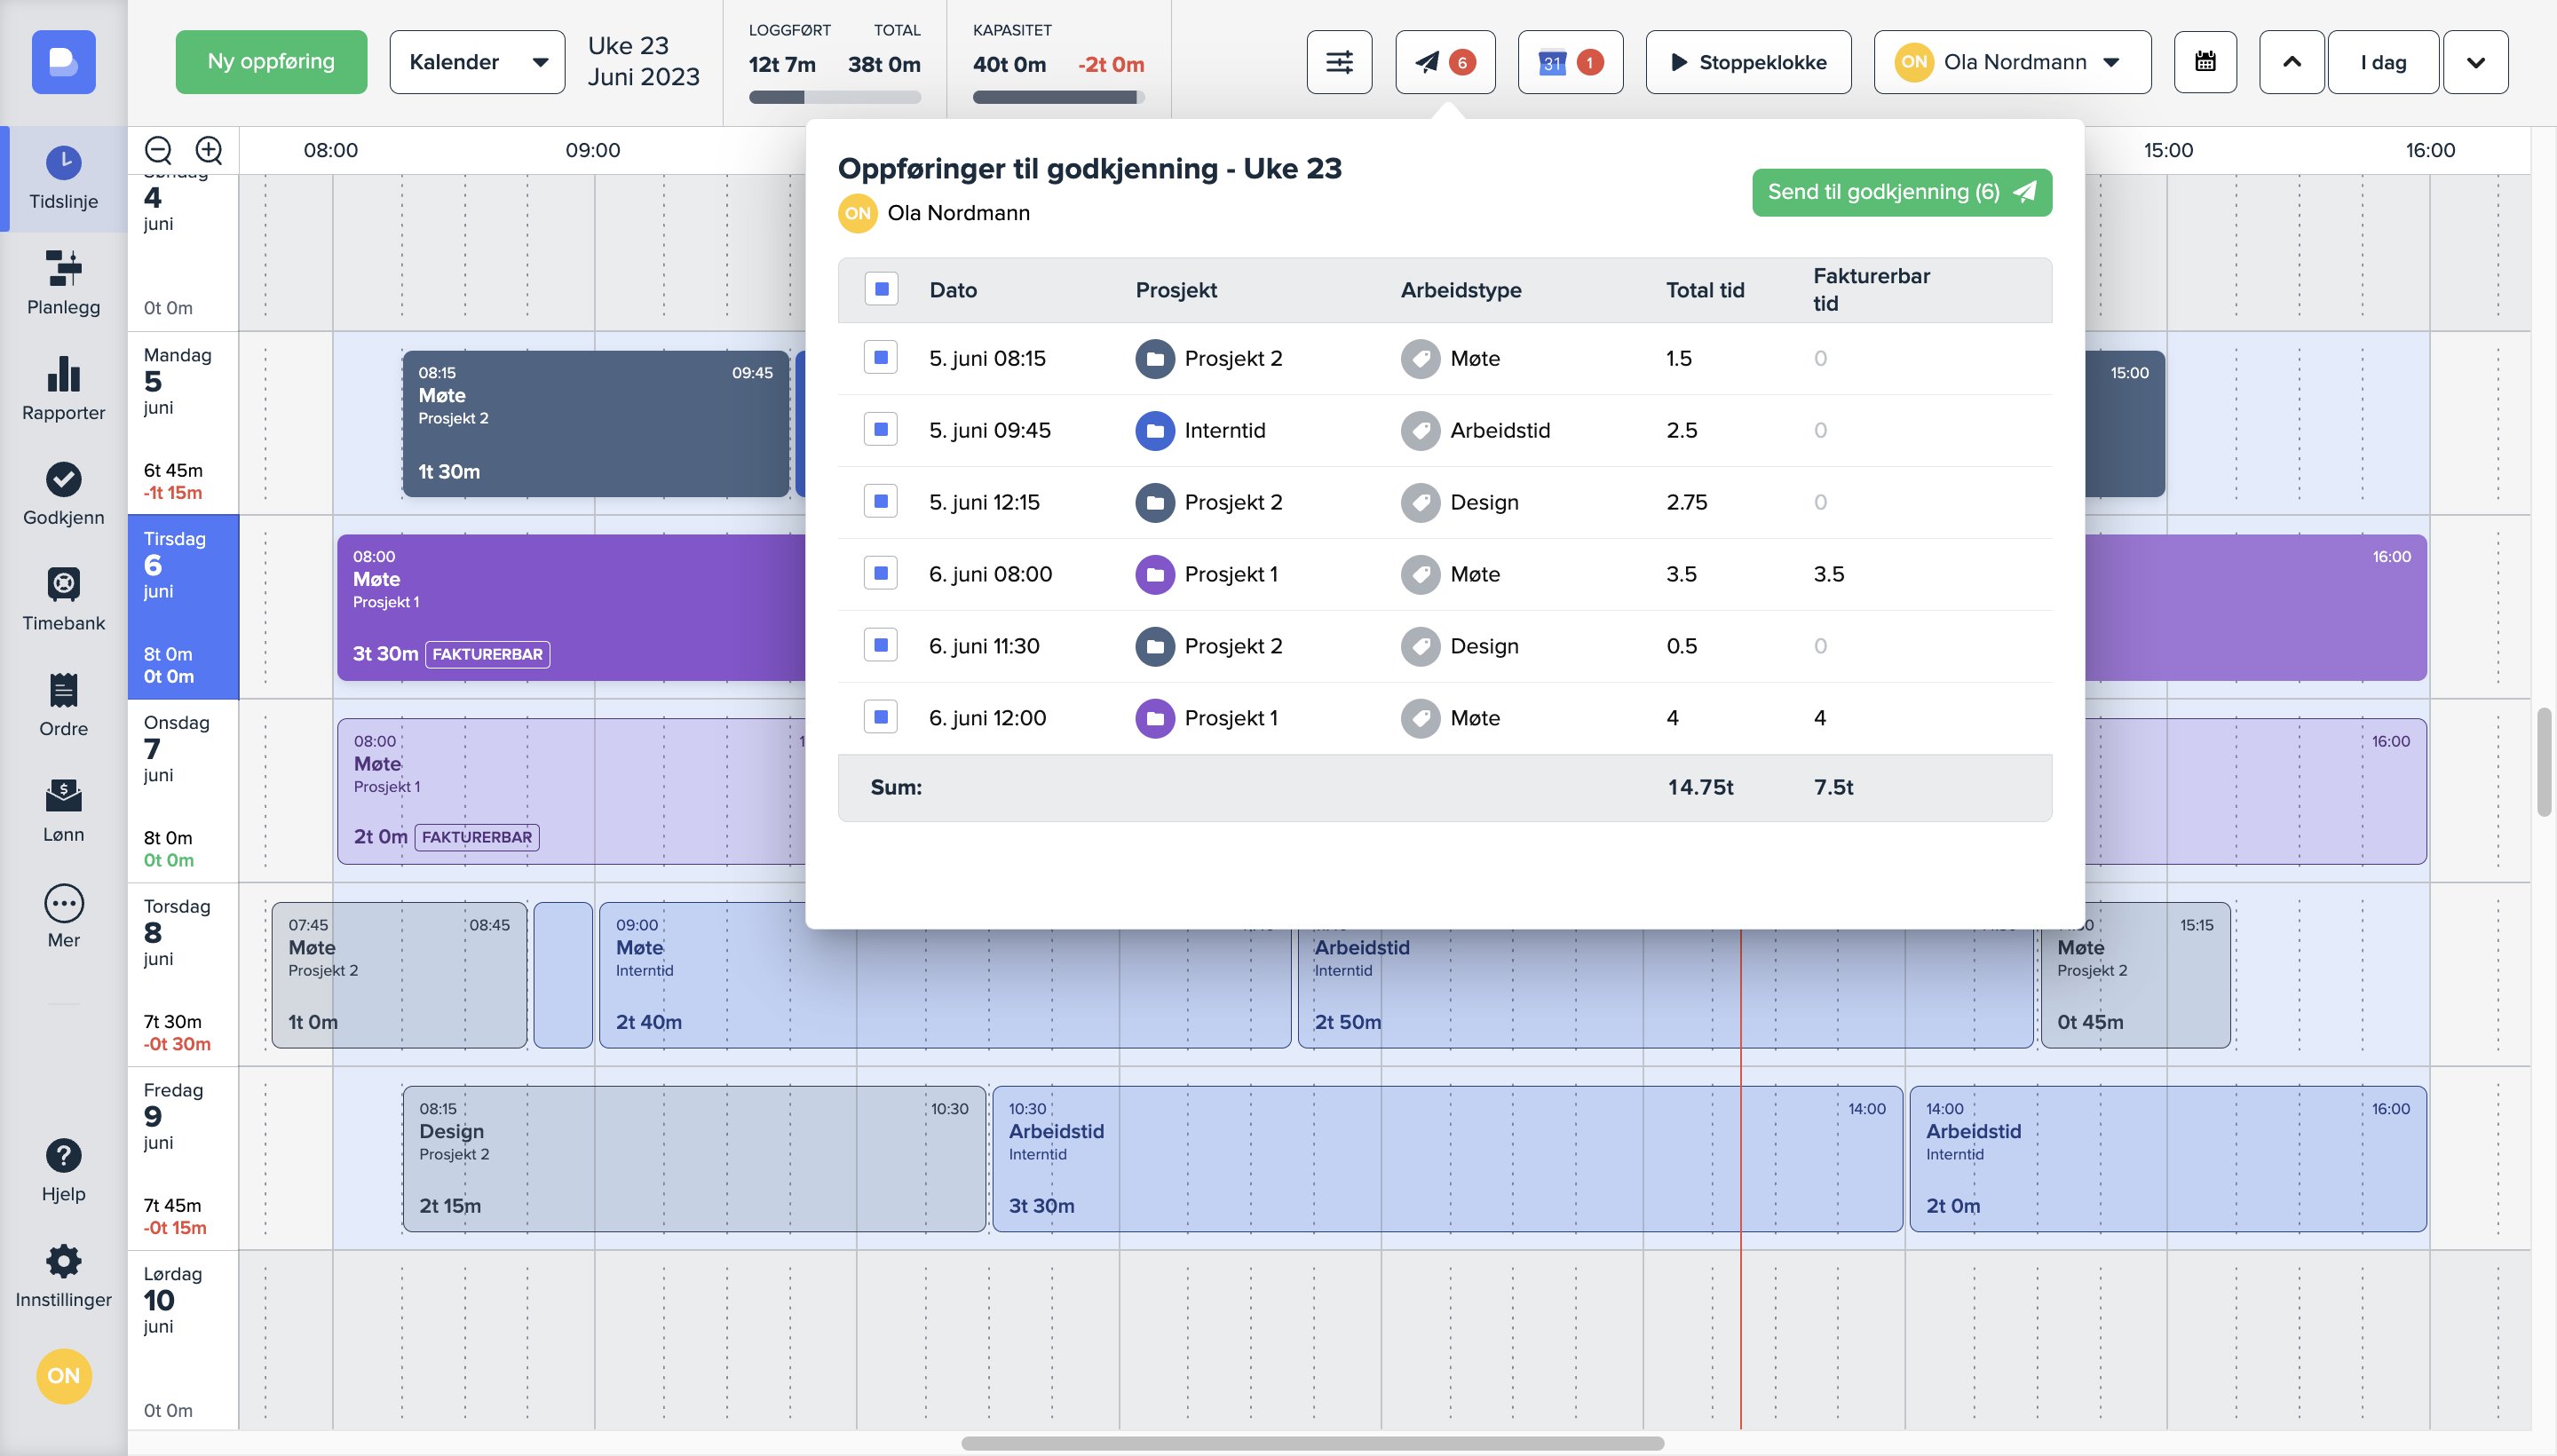Viewport: 2557px width, 1456px height.
Task: Click Send til godkjenning (6) button
Action: (1902, 192)
